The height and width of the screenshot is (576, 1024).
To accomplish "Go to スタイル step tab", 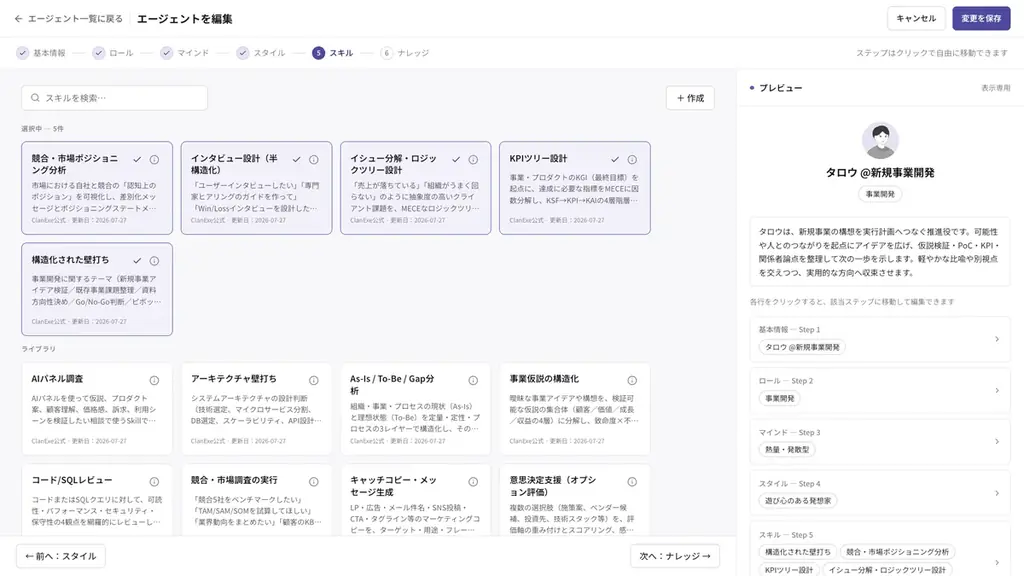I will point(261,53).
